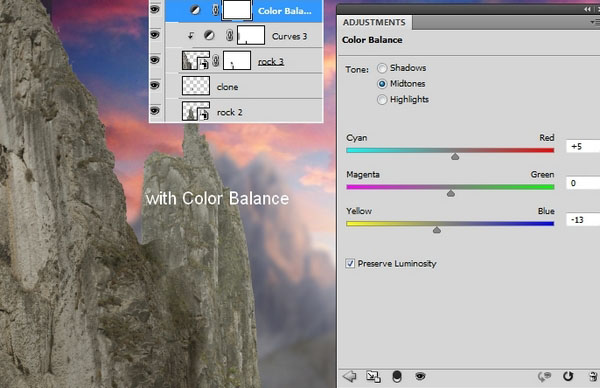Click the Yellow-Blue slider handle

click(437, 230)
